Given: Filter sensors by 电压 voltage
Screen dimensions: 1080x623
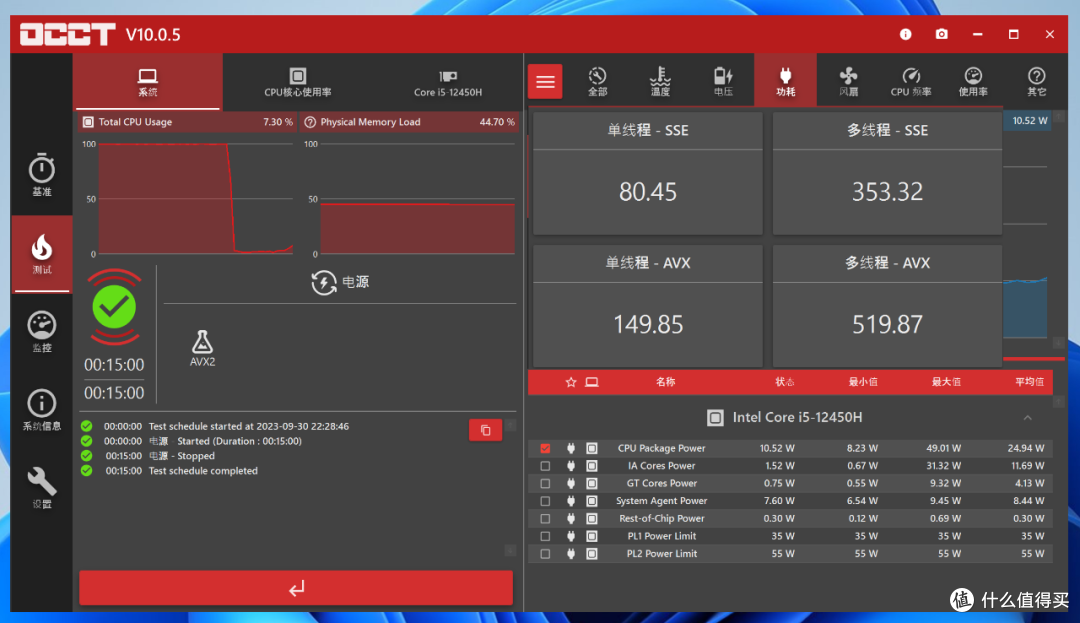Looking at the screenshot, I should (723, 81).
